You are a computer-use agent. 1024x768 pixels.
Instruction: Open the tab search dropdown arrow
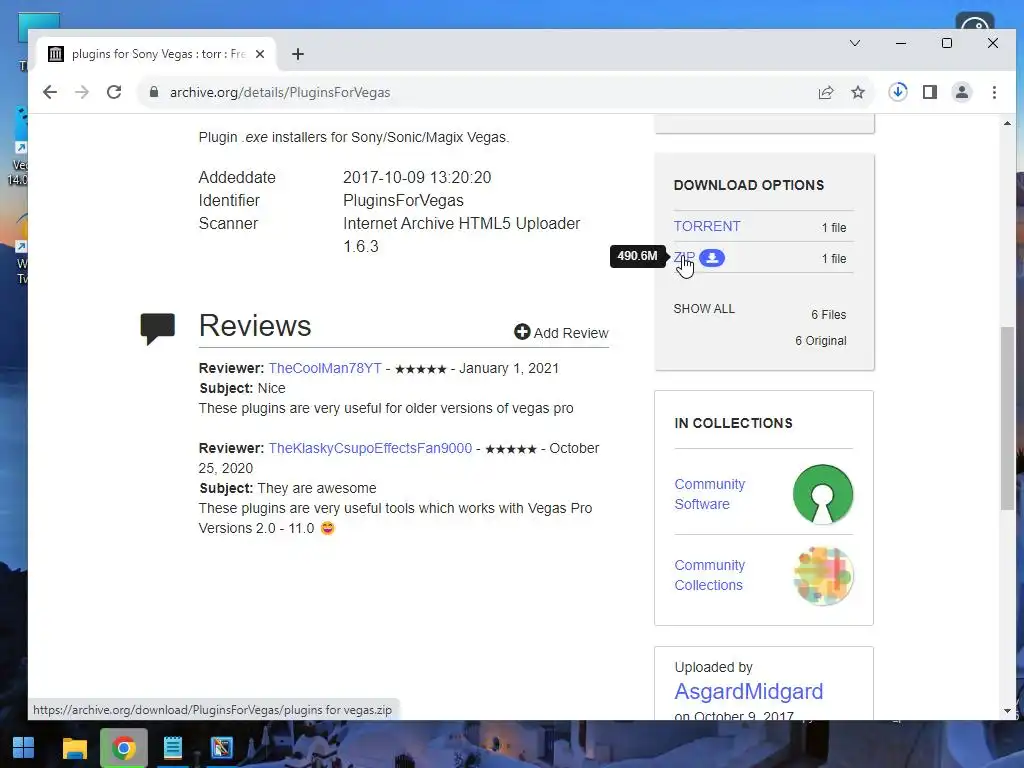coord(855,43)
